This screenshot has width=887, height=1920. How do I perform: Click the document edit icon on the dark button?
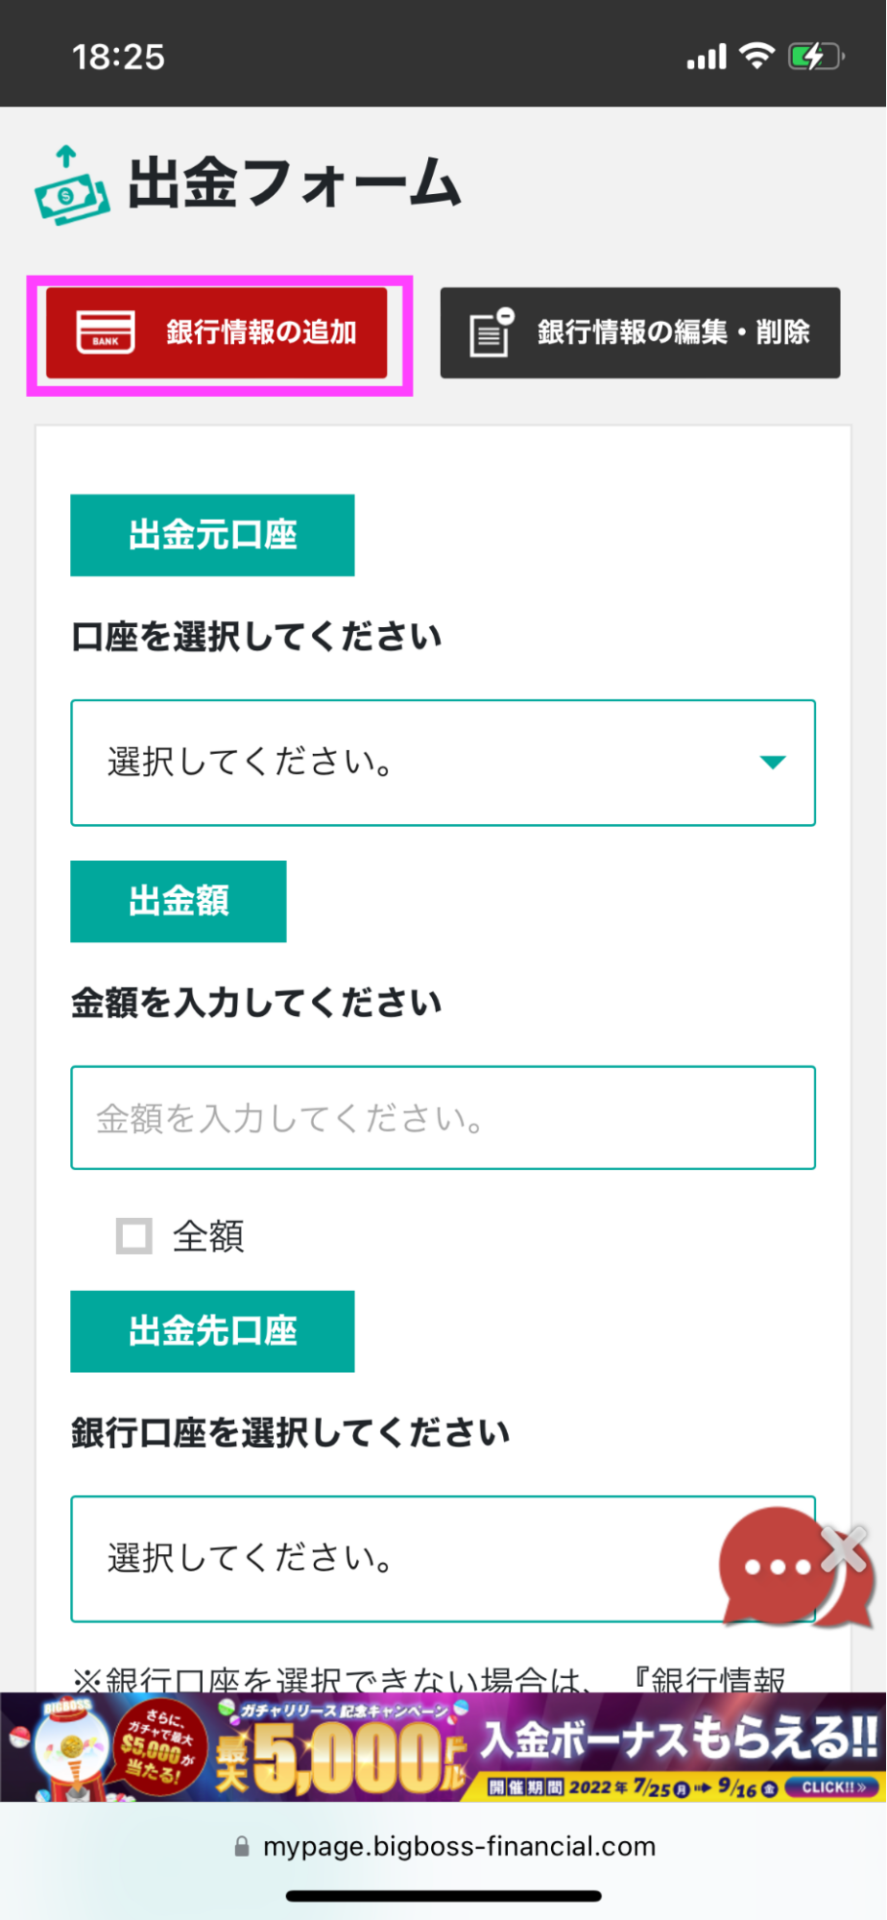click(x=492, y=333)
